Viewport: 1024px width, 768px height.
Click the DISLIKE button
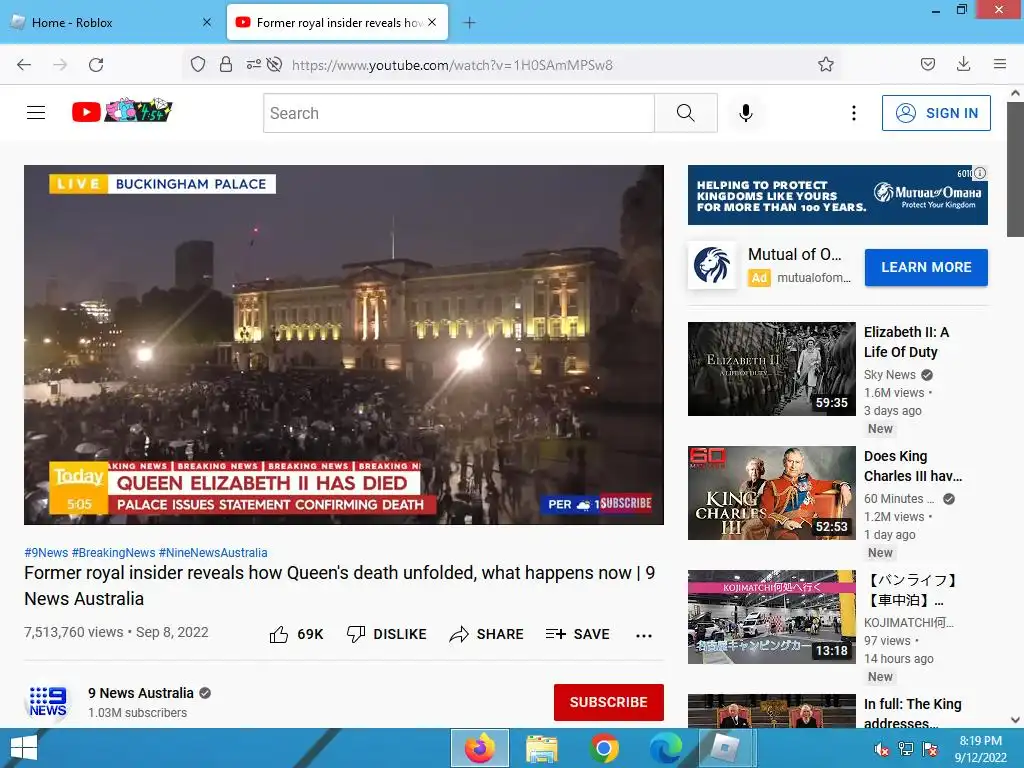[x=386, y=634]
